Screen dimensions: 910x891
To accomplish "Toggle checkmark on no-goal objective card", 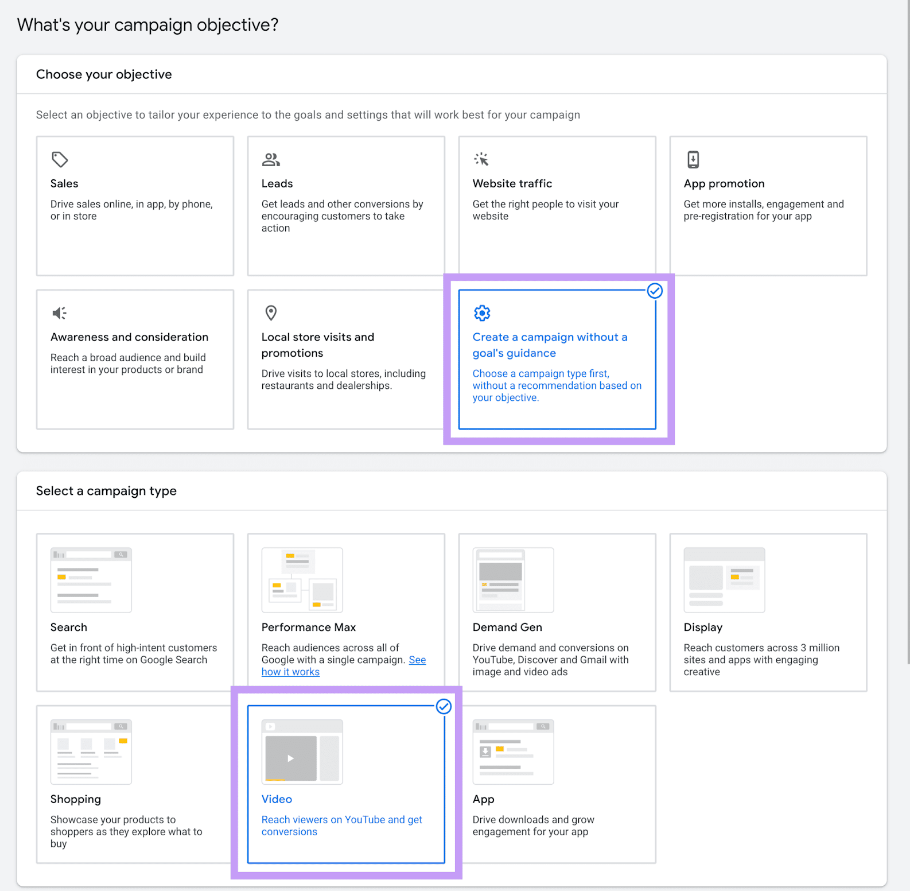I will [655, 291].
